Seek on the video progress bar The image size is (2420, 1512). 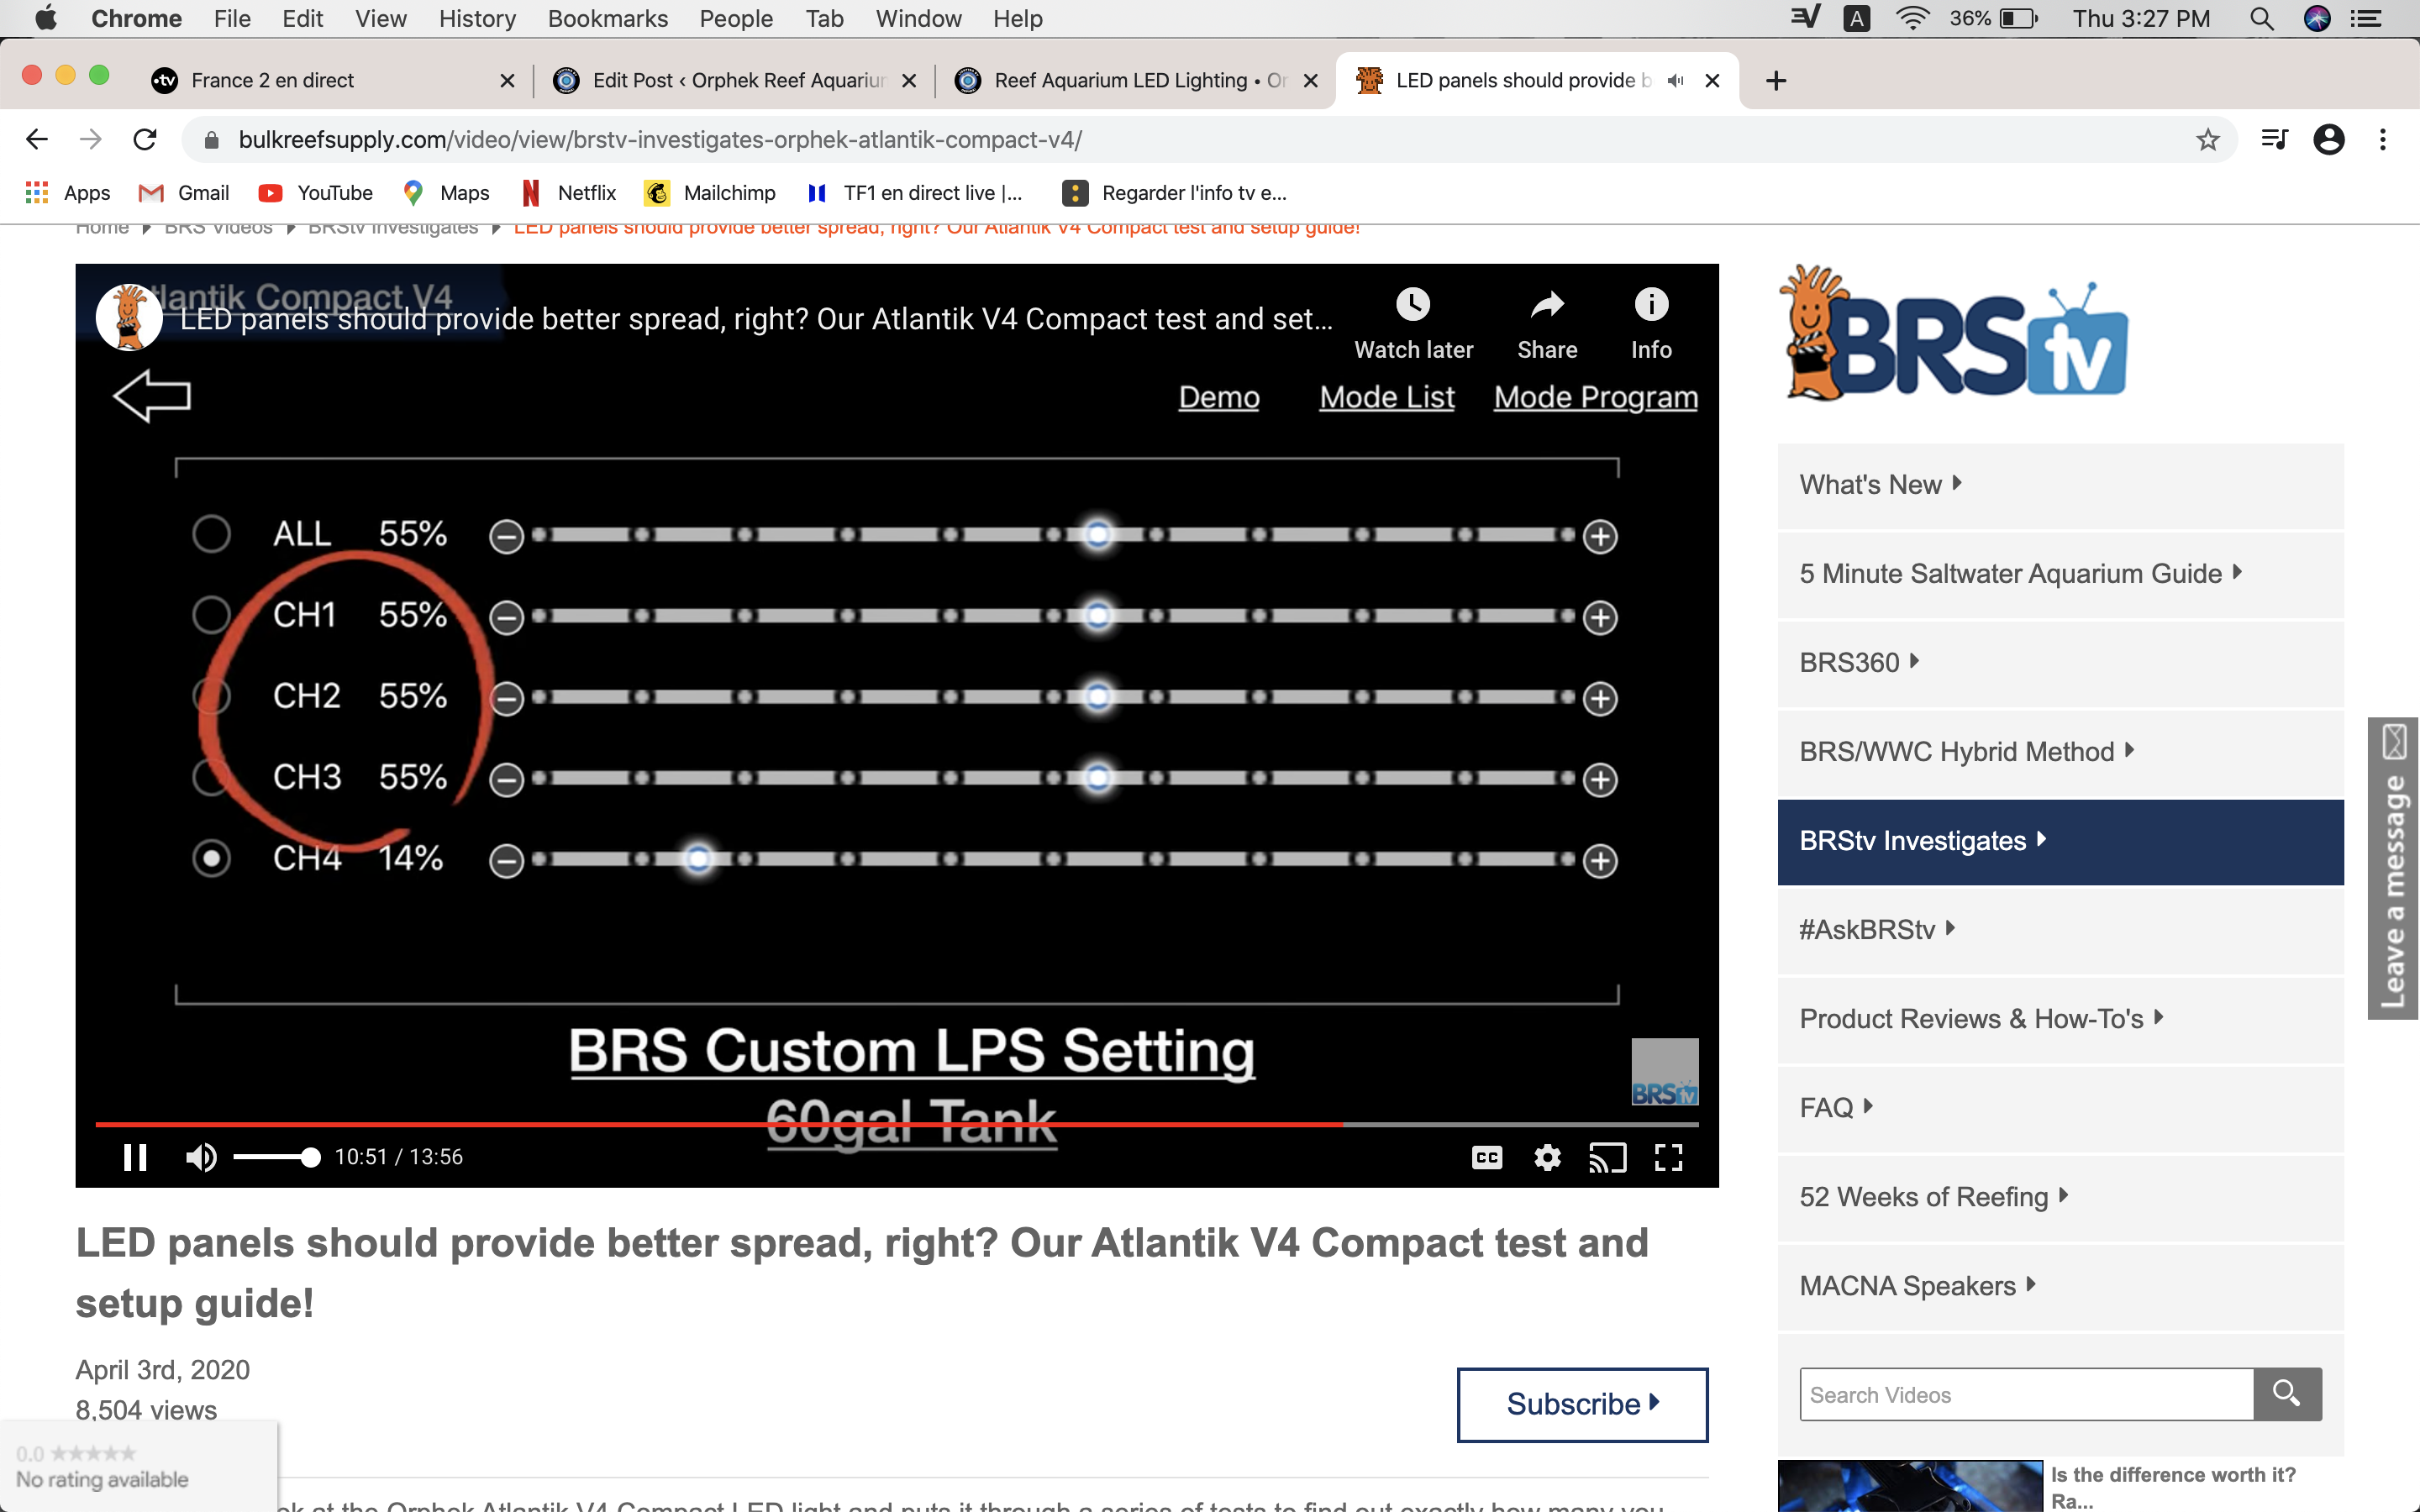coord(896,1125)
